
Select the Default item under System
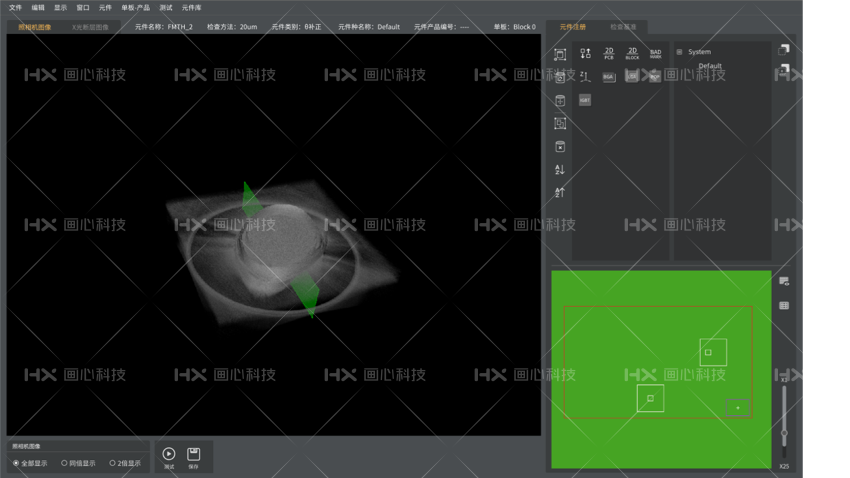(710, 66)
